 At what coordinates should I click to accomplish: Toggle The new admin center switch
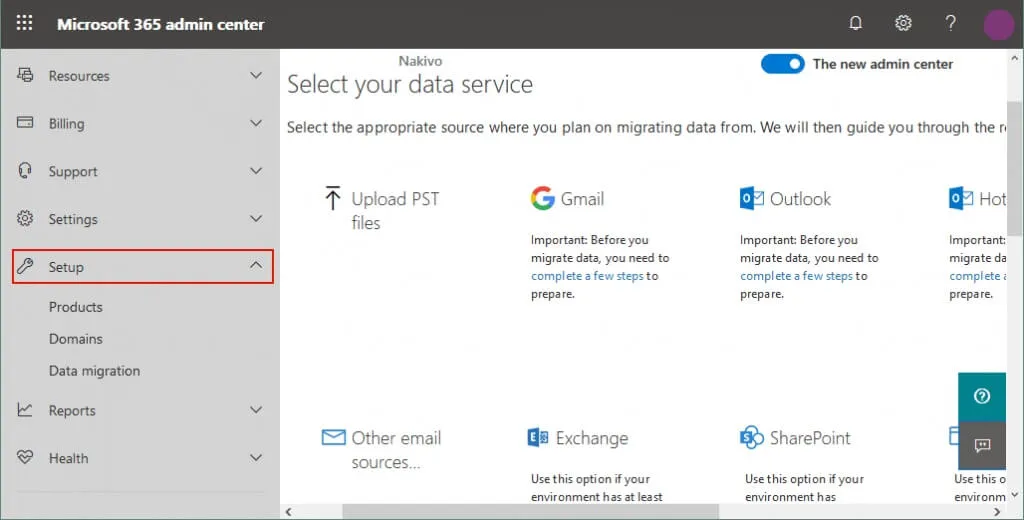(x=782, y=64)
